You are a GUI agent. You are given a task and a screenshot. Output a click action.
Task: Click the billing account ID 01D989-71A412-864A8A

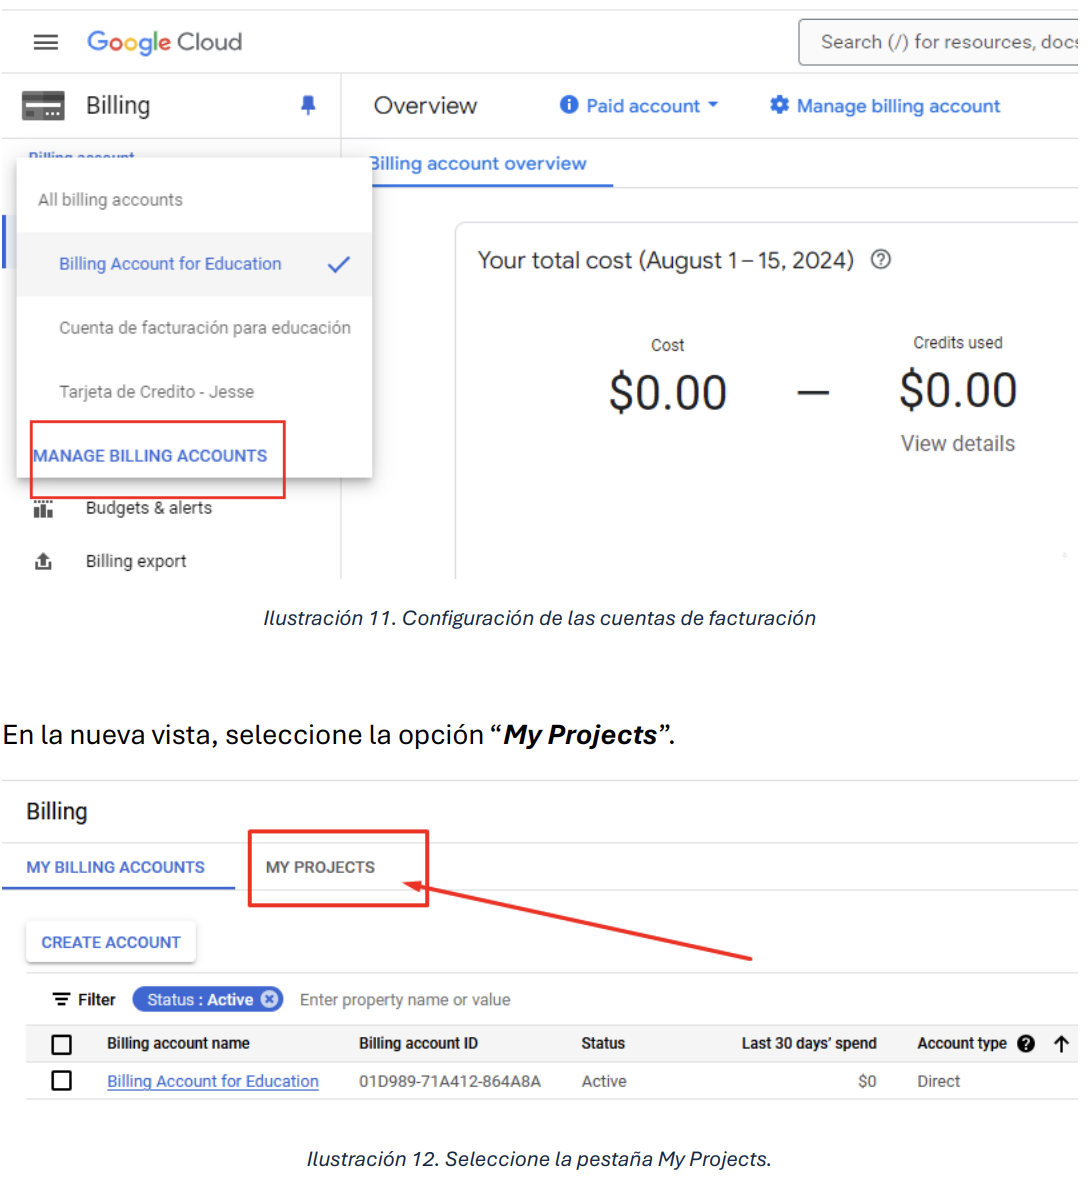pyautogui.click(x=450, y=1082)
